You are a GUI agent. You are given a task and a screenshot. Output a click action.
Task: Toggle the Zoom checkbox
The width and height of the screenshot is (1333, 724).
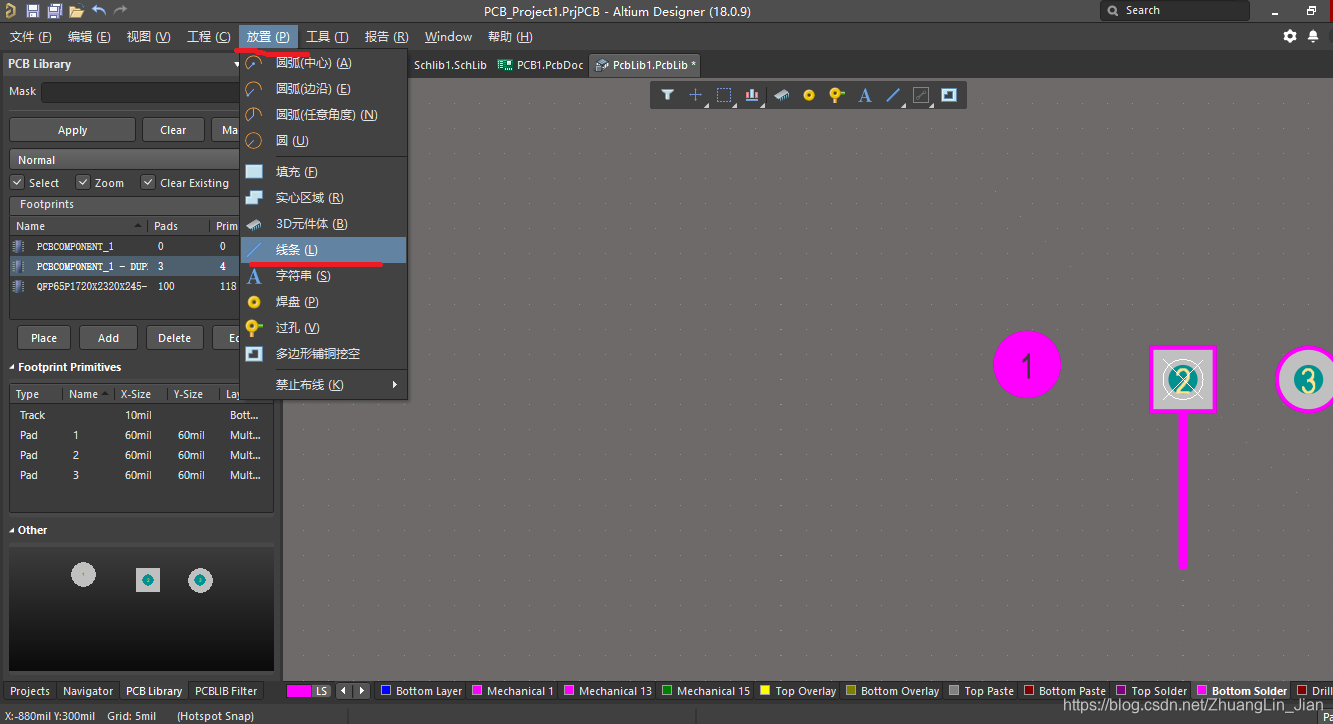coord(83,182)
